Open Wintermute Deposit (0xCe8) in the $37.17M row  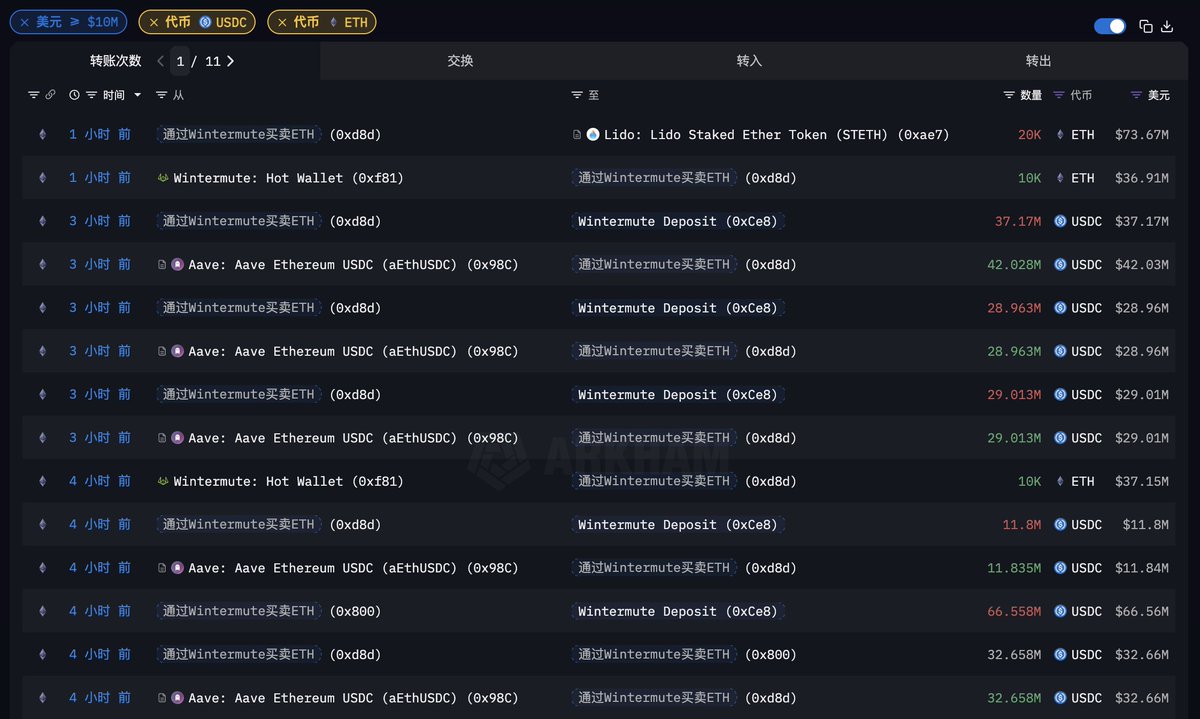[677, 221]
